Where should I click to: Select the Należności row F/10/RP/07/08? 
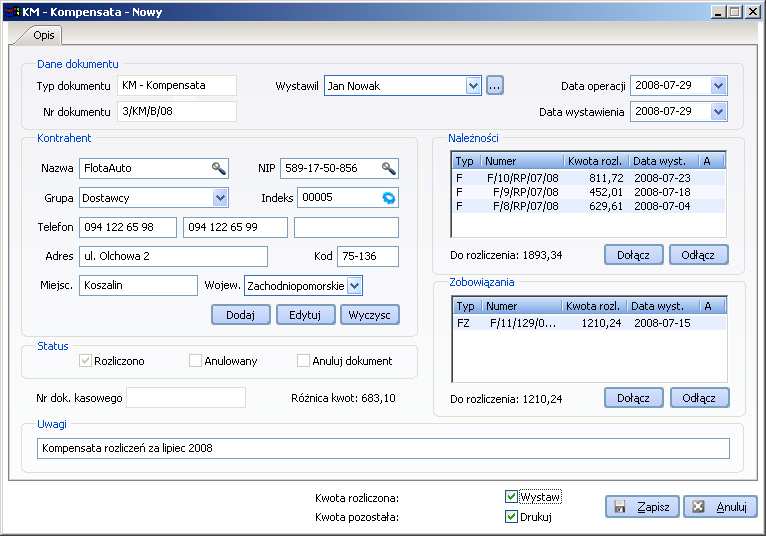click(x=589, y=178)
